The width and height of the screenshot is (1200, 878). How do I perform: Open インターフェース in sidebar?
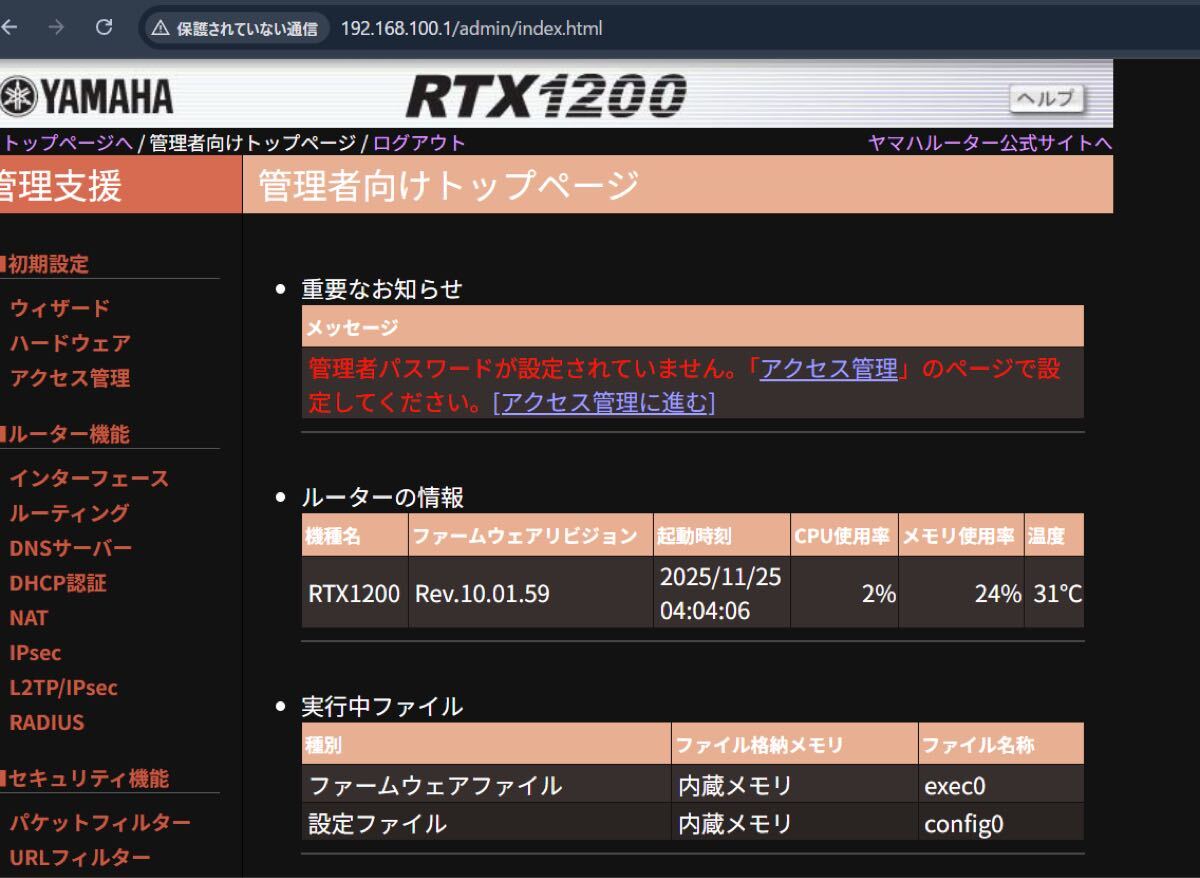(x=89, y=478)
